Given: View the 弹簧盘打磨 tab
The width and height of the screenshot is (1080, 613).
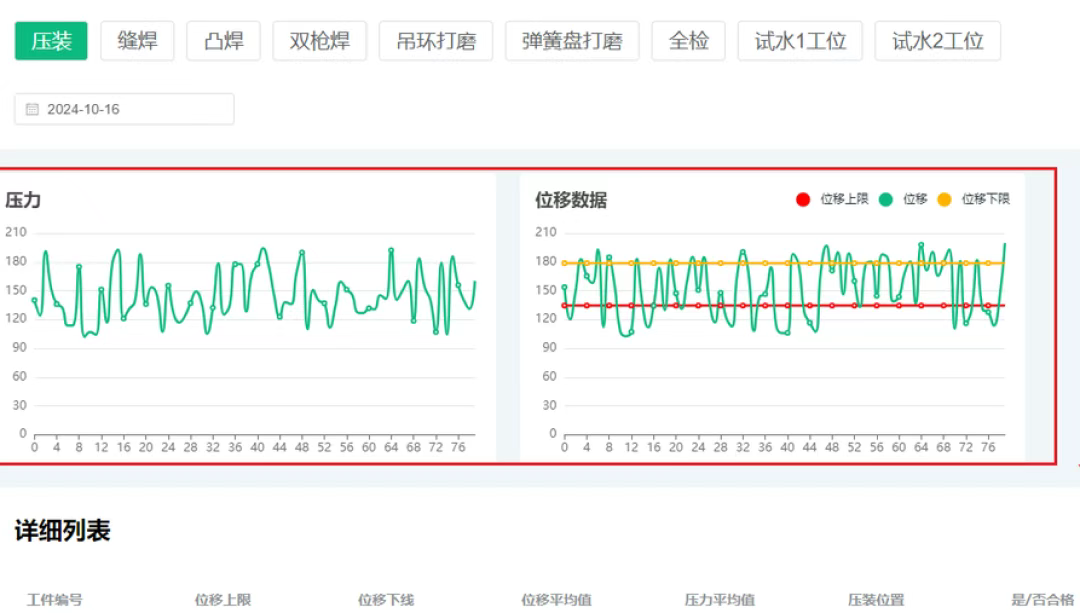Looking at the screenshot, I should [572, 41].
